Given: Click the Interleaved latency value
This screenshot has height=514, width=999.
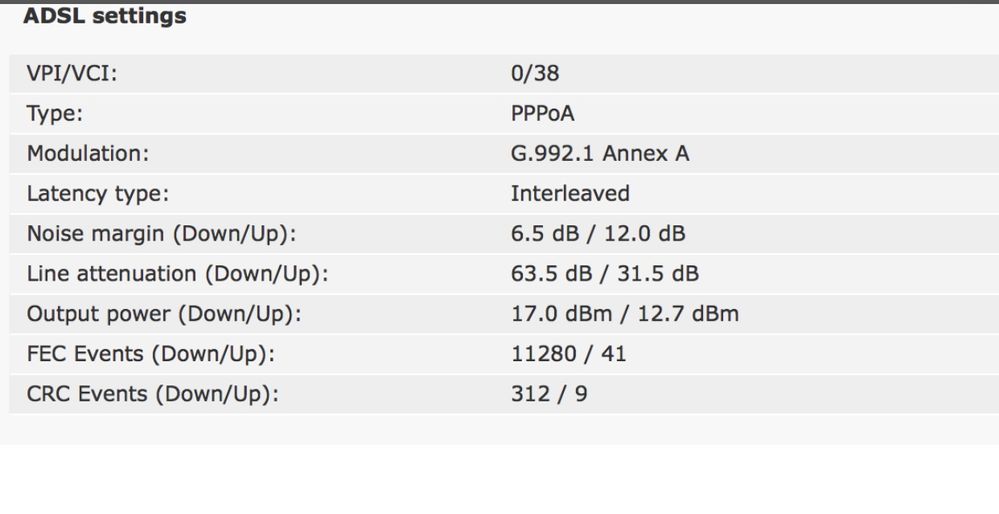Looking at the screenshot, I should tap(570, 194).
